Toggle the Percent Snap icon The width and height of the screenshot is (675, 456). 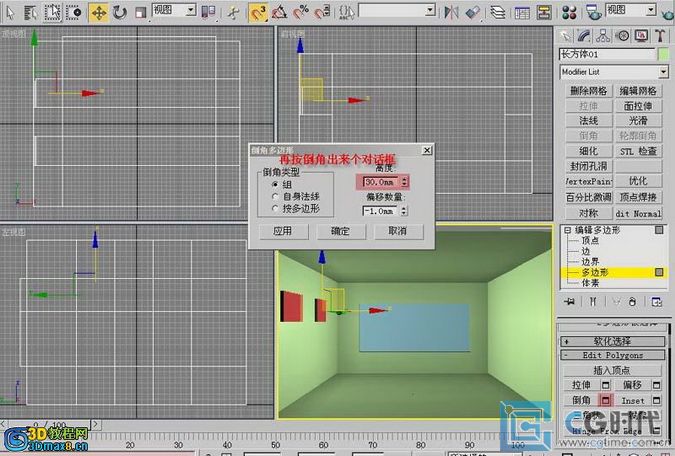point(301,13)
